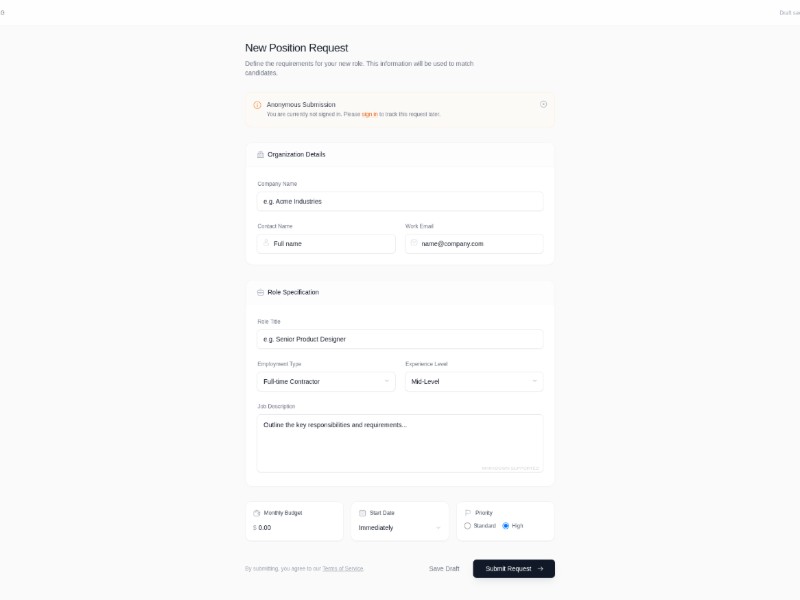
Task: Focus the Company Name input field
Action: [400, 201]
